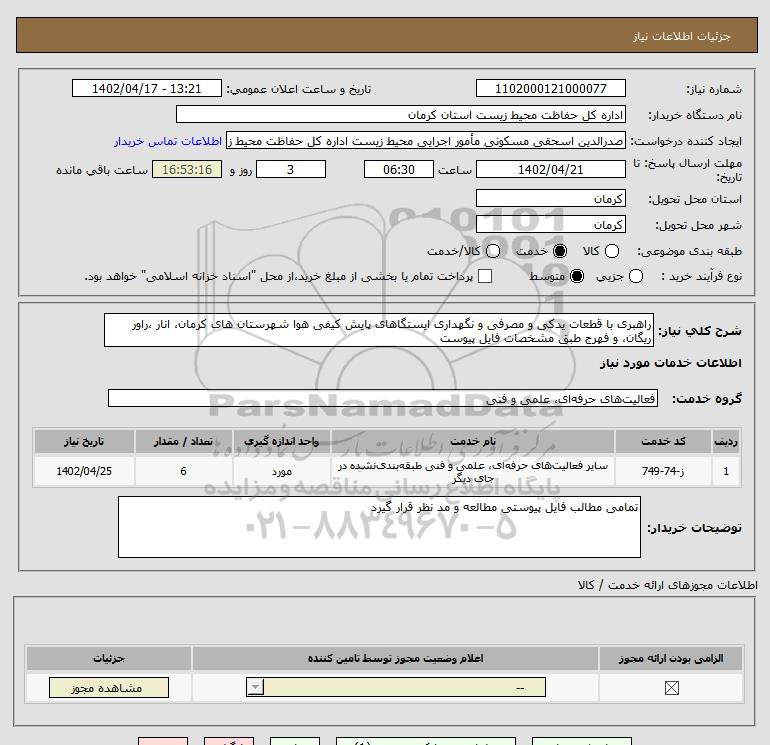Click the شهر محل تحویل field

(x=550, y=224)
